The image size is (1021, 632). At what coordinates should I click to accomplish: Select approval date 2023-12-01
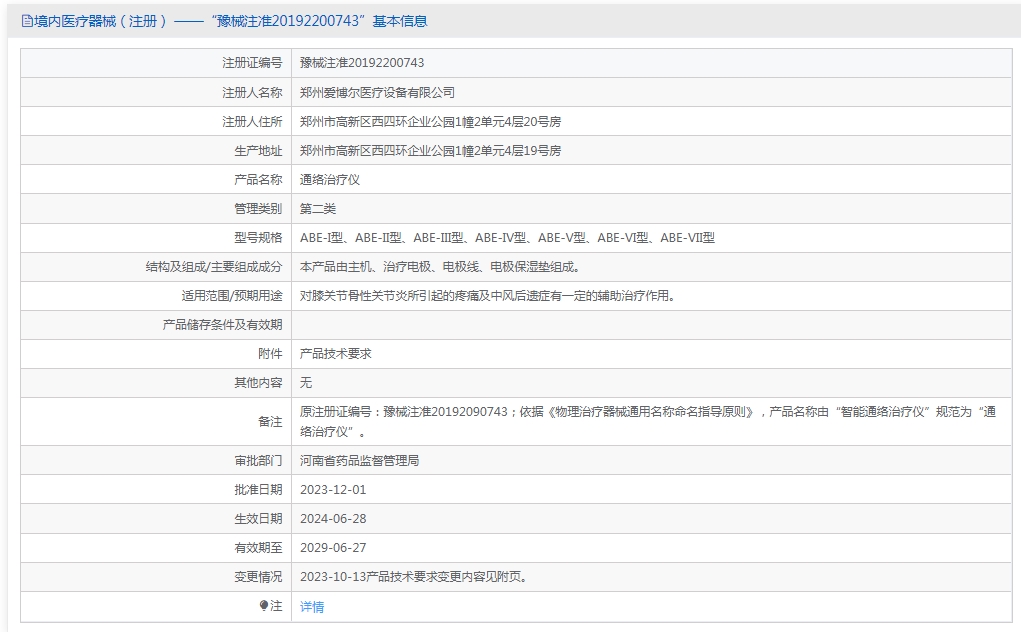pyautogui.click(x=333, y=490)
